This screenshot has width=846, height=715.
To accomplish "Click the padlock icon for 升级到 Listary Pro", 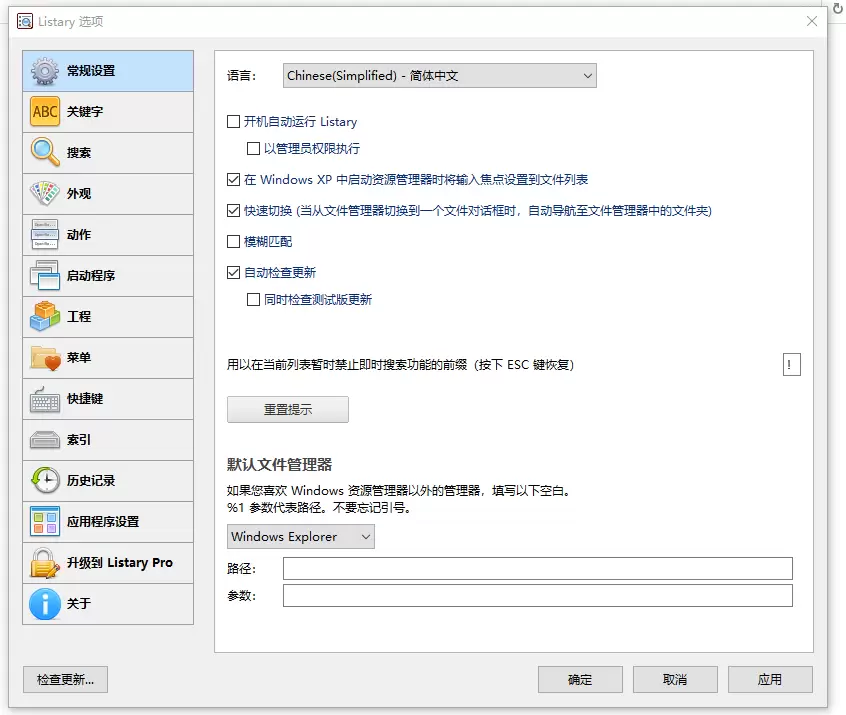I will 45,563.
